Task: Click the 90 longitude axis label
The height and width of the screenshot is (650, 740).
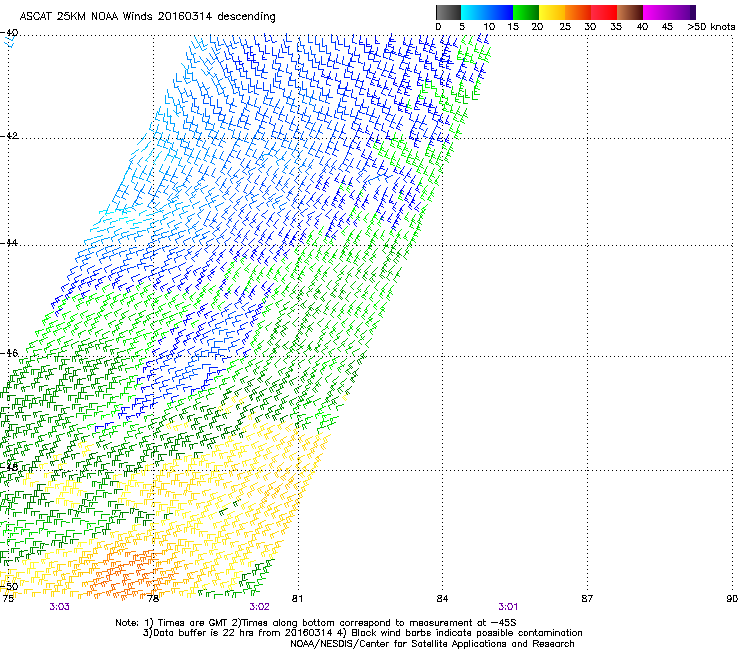Action: [732, 599]
